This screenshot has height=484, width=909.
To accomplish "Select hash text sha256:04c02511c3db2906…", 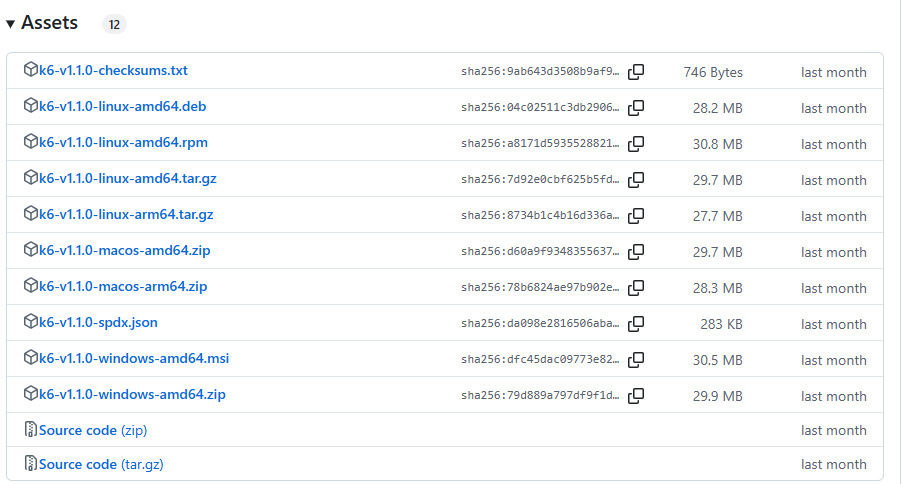I will click(x=540, y=108).
